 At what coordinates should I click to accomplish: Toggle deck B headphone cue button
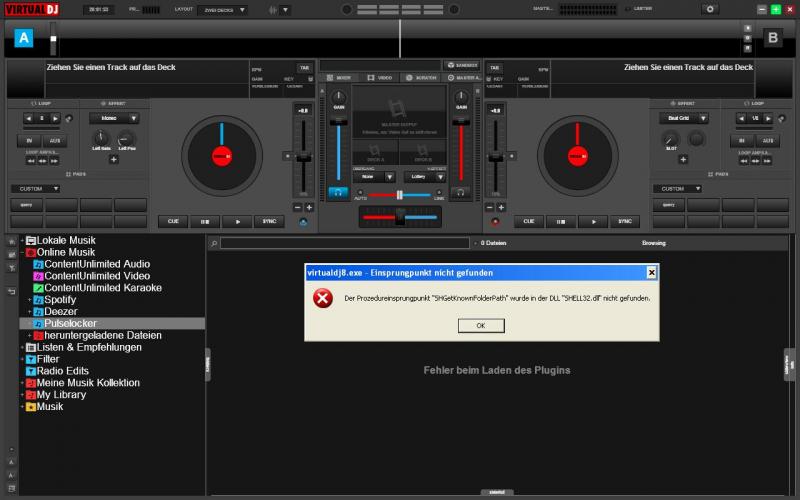click(460, 193)
